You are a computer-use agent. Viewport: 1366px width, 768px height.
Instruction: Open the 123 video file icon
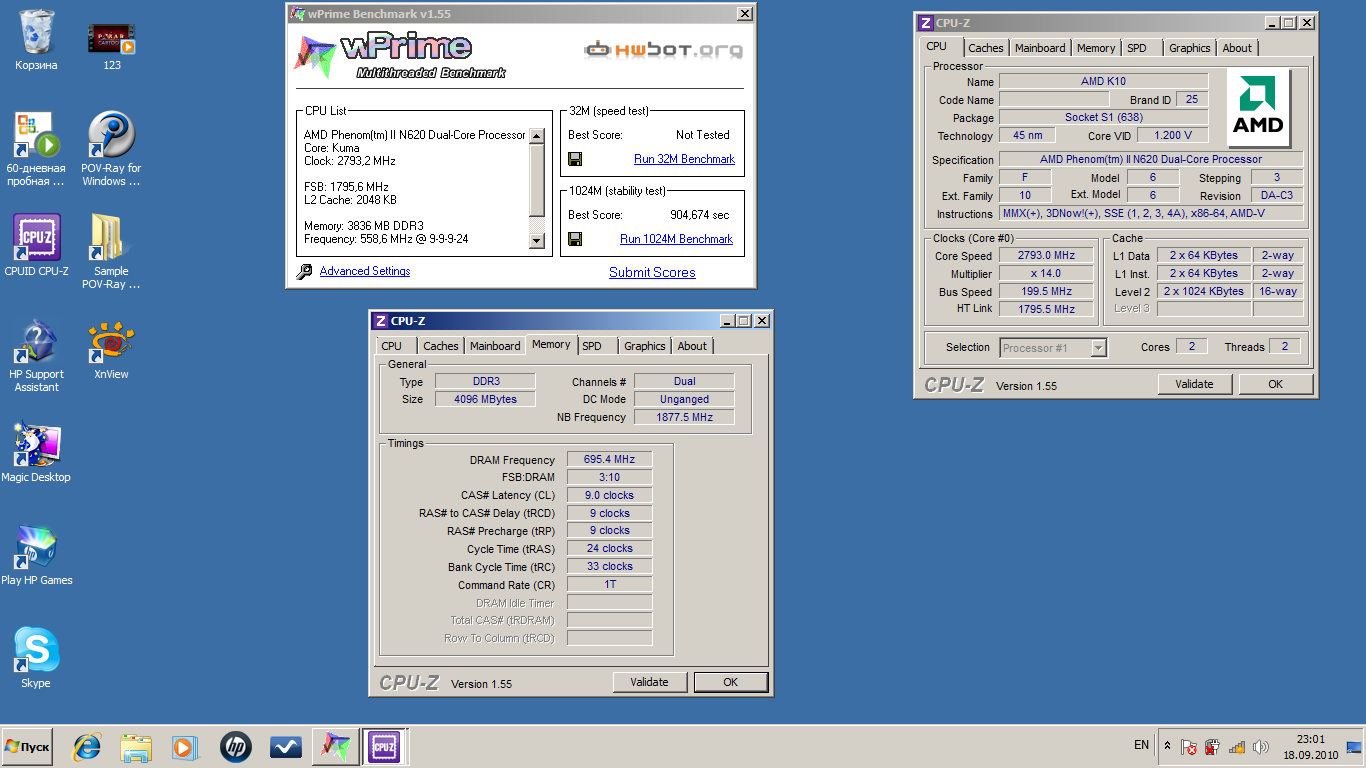pyautogui.click(x=111, y=47)
